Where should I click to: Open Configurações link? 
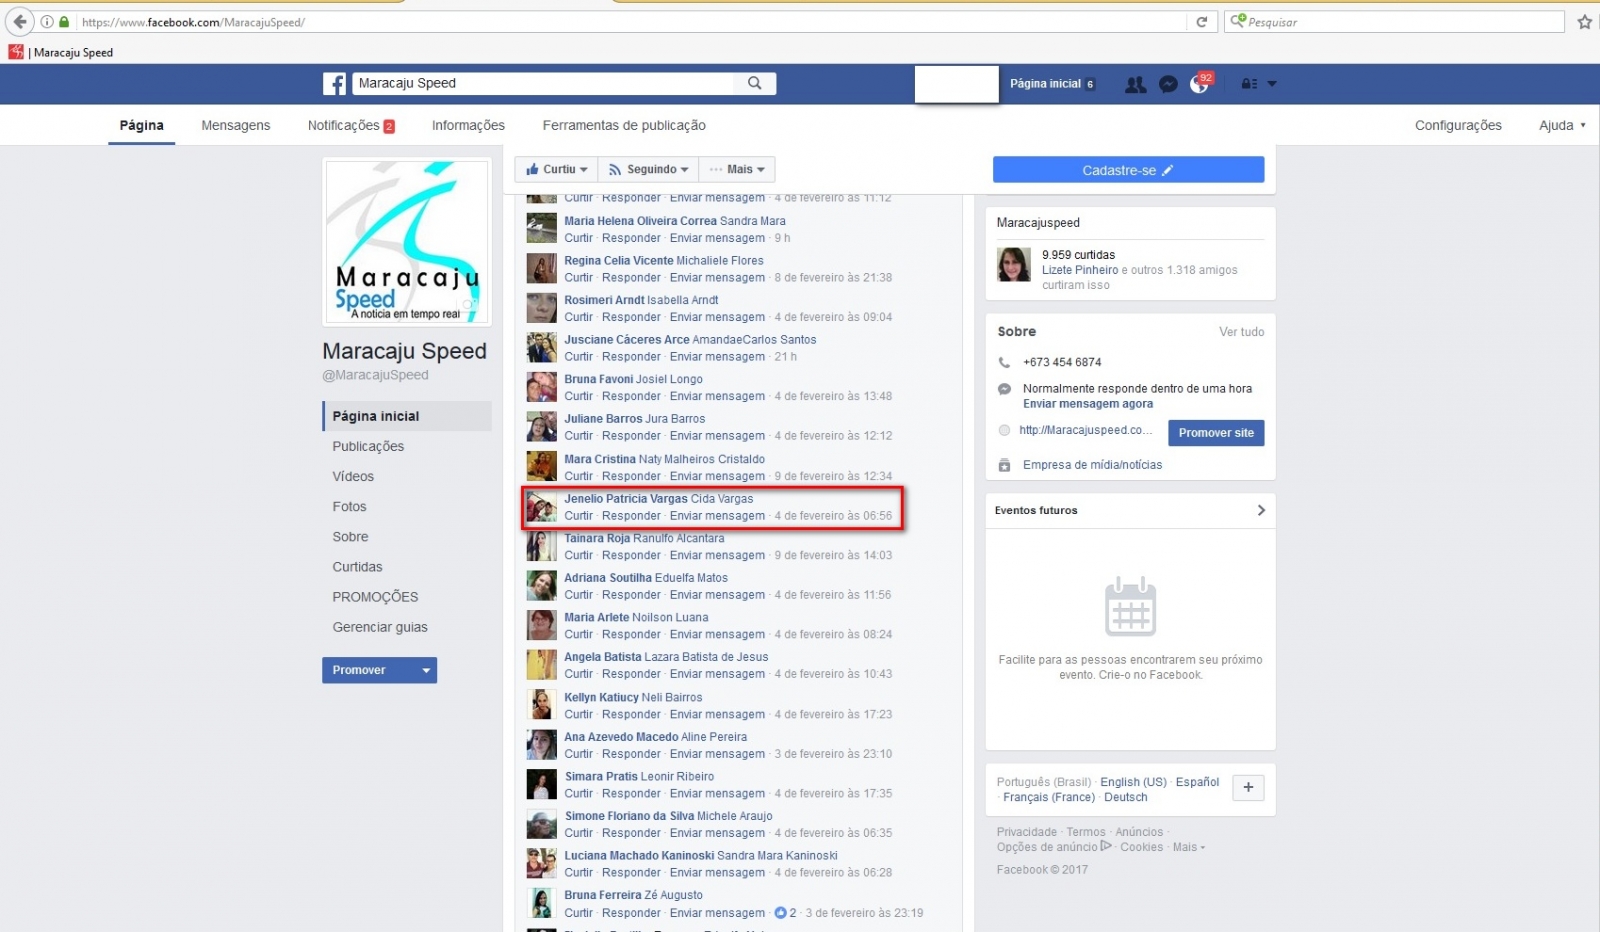[x=1458, y=126]
